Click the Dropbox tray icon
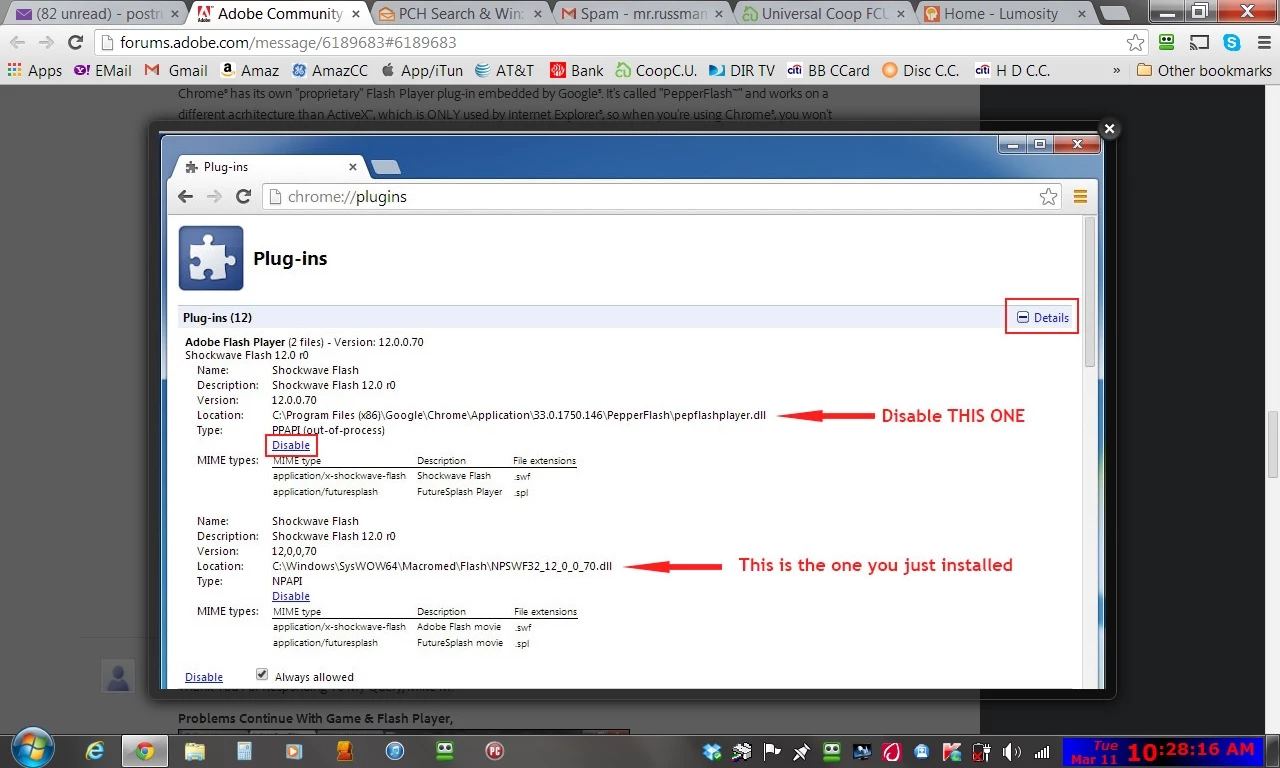Screen dimensions: 1280x768 point(712,752)
